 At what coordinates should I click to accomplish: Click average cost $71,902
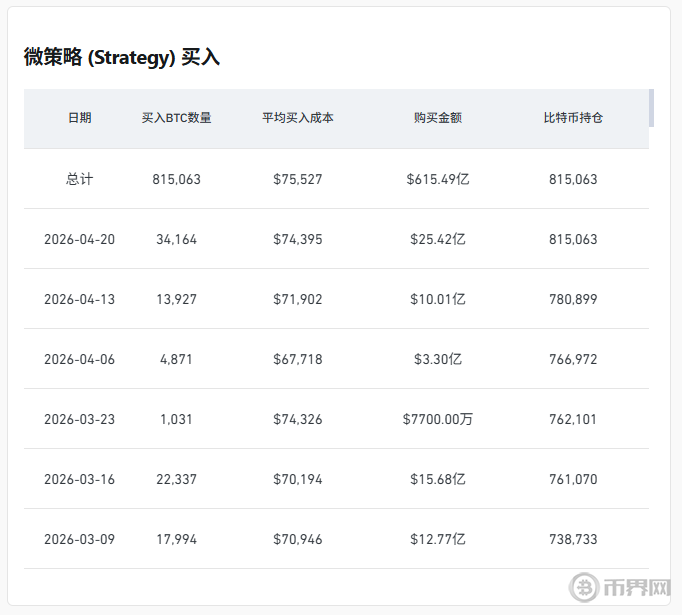pos(298,299)
